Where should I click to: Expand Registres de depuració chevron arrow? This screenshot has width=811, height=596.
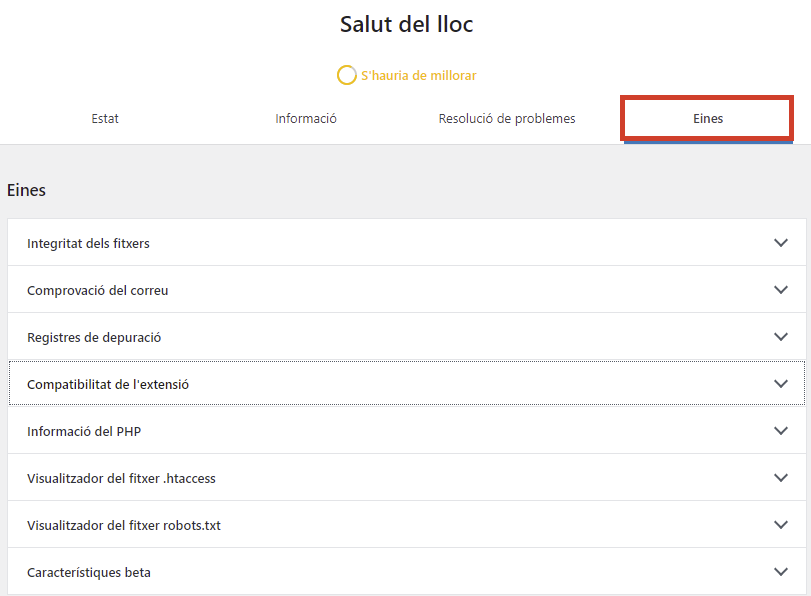coord(780,337)
